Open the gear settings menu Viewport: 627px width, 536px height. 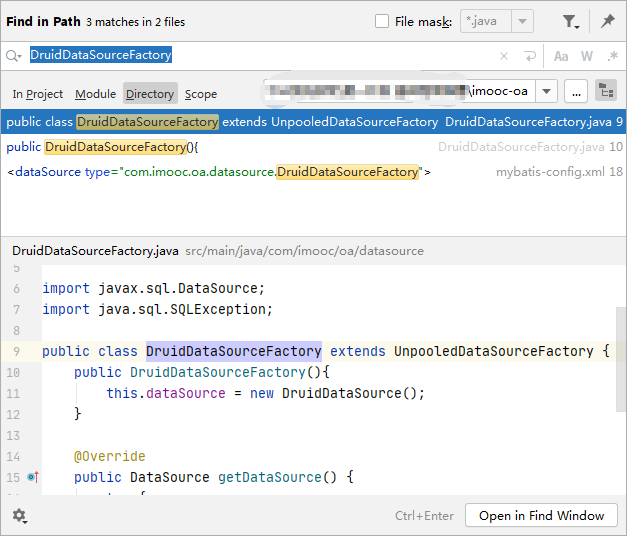coord(19,516)
